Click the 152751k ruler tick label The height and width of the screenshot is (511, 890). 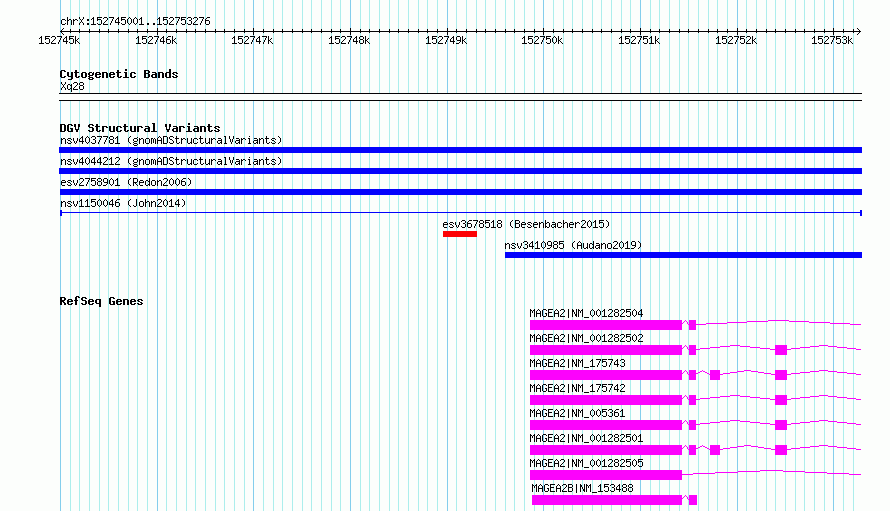pos(639,40)
